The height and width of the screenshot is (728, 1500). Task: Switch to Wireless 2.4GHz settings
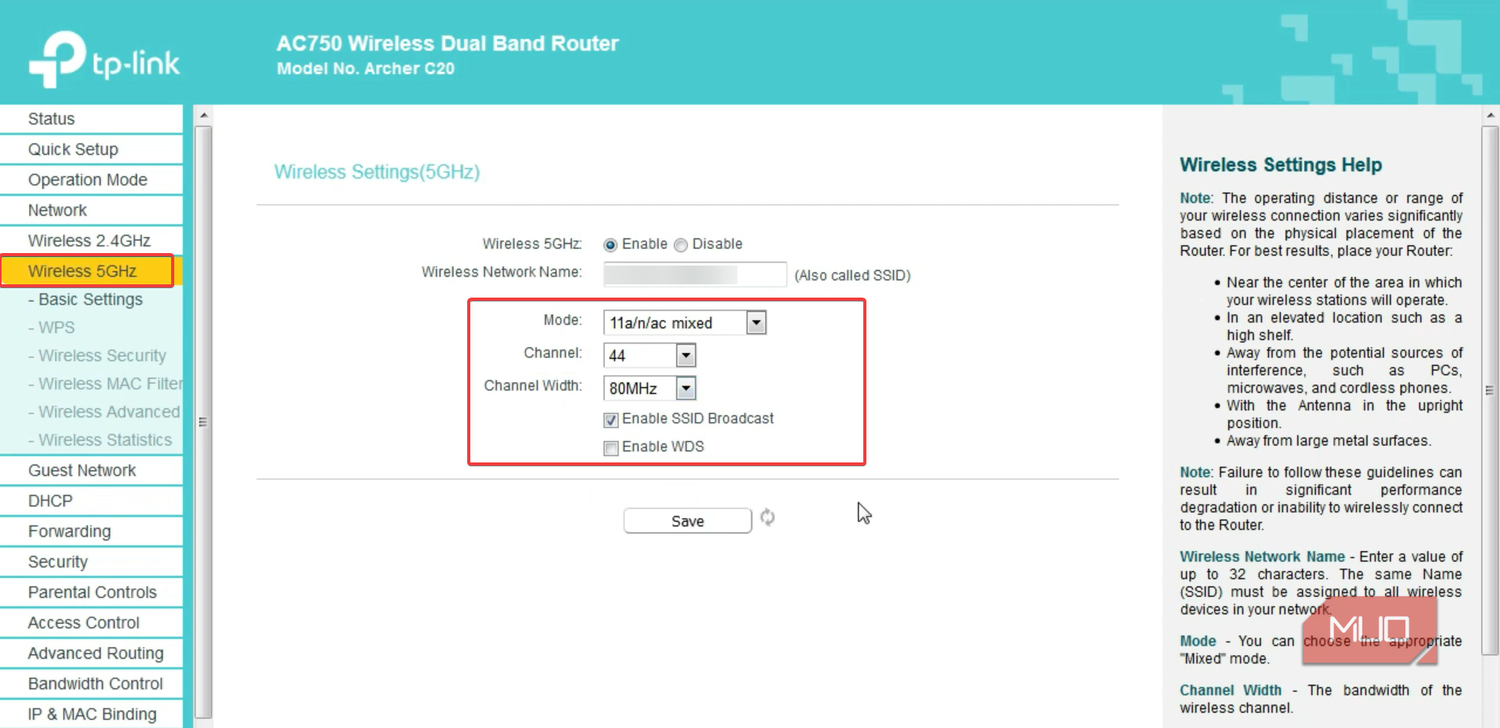click(91, 241)
